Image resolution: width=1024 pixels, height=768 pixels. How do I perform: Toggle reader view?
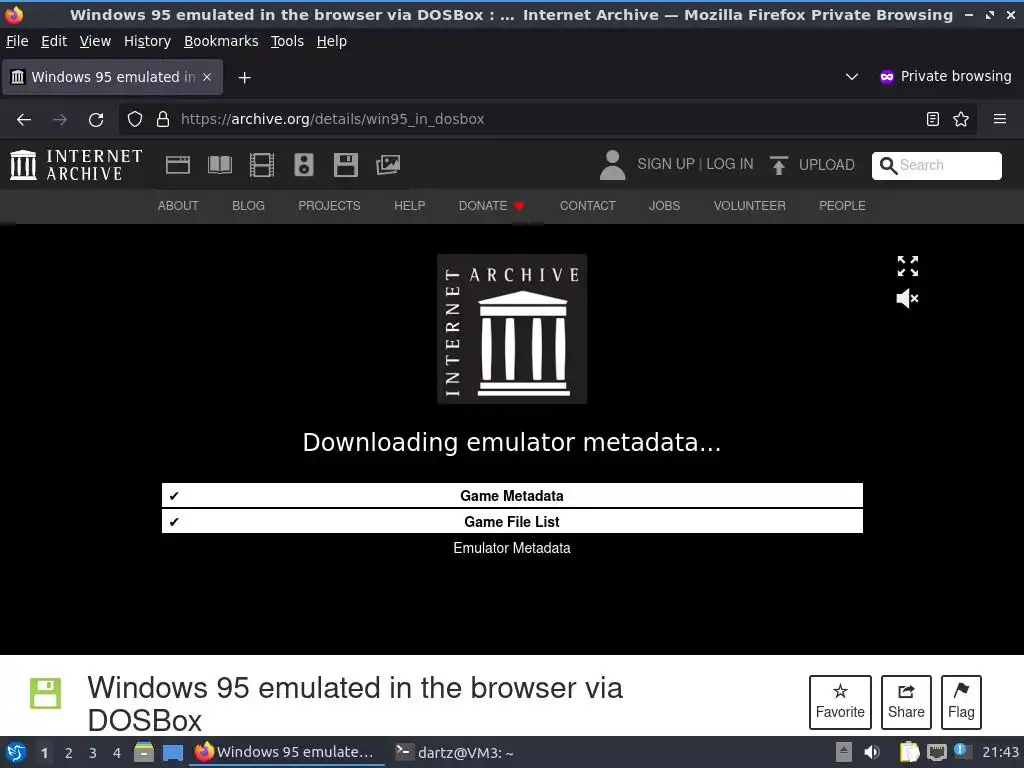tap(933, 119)
